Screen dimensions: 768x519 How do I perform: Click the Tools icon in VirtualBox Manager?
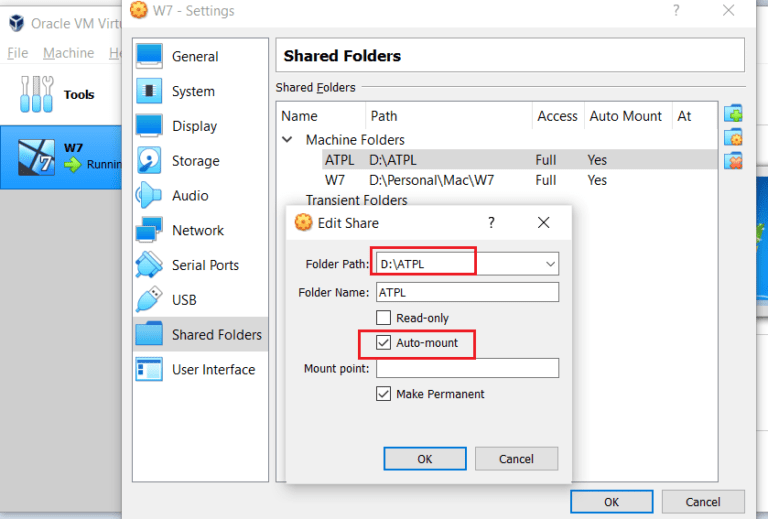coord(37,94)
